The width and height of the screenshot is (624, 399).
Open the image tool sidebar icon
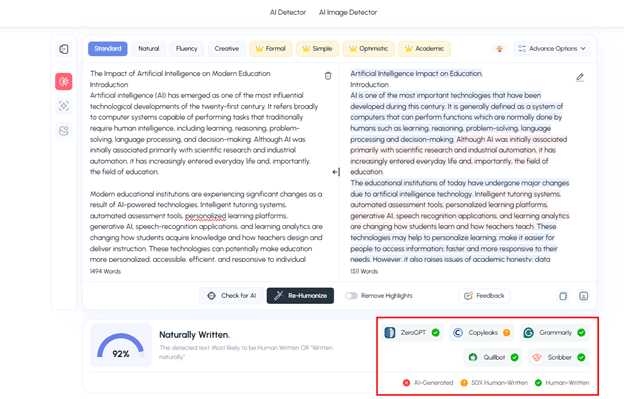[x=64, y=130]
